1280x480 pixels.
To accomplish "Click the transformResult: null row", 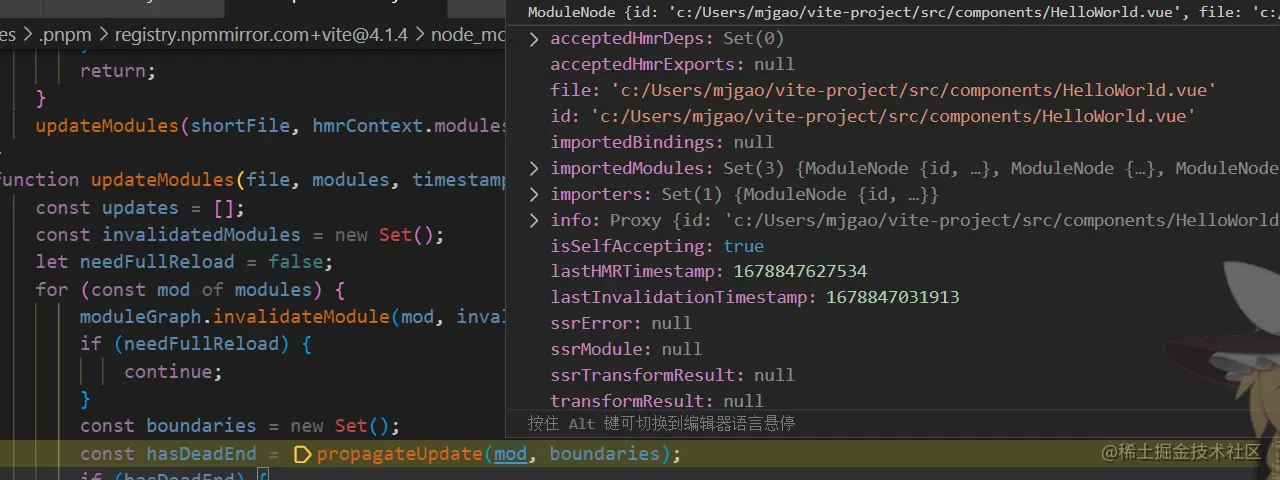I will [x=657, y=401].
